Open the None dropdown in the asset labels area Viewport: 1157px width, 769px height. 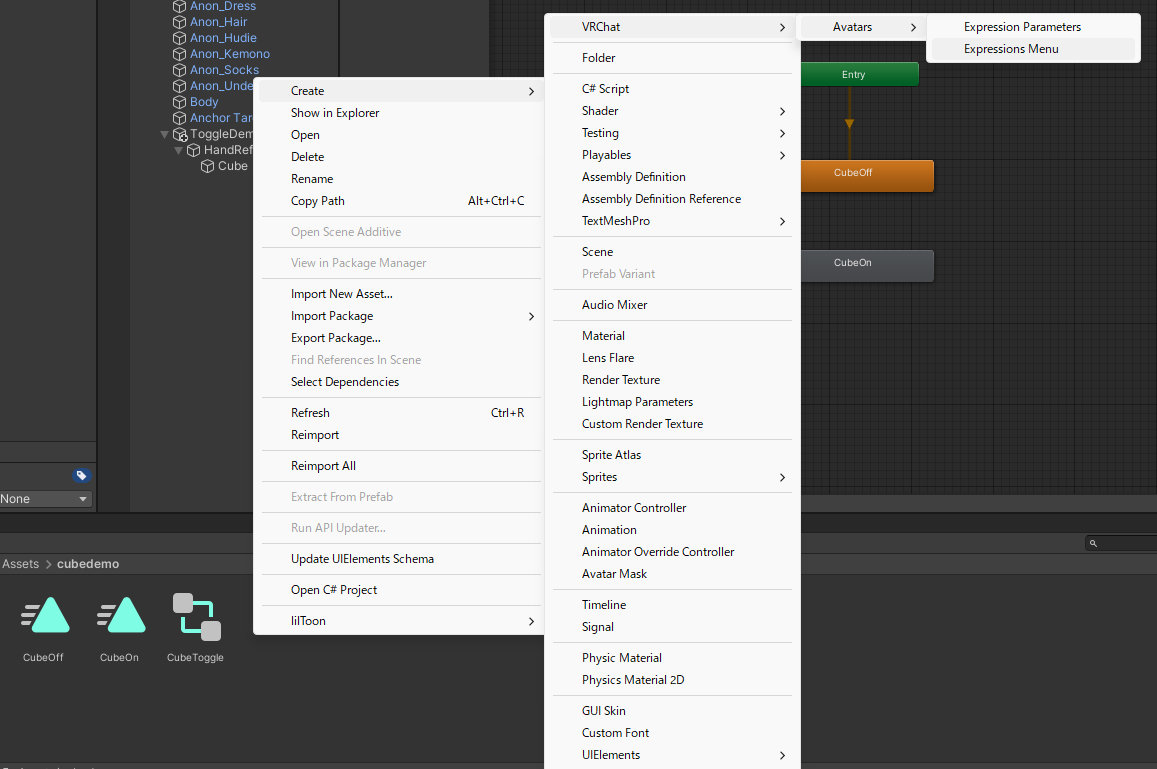pyautogui.click(x=46, y=499)
